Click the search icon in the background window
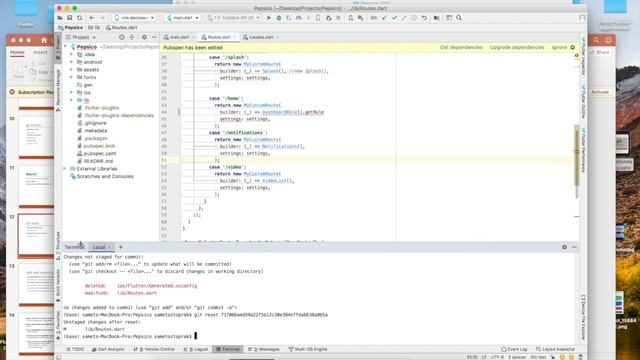This screenshot has height=360, width=640. click(x=596, y=40)
